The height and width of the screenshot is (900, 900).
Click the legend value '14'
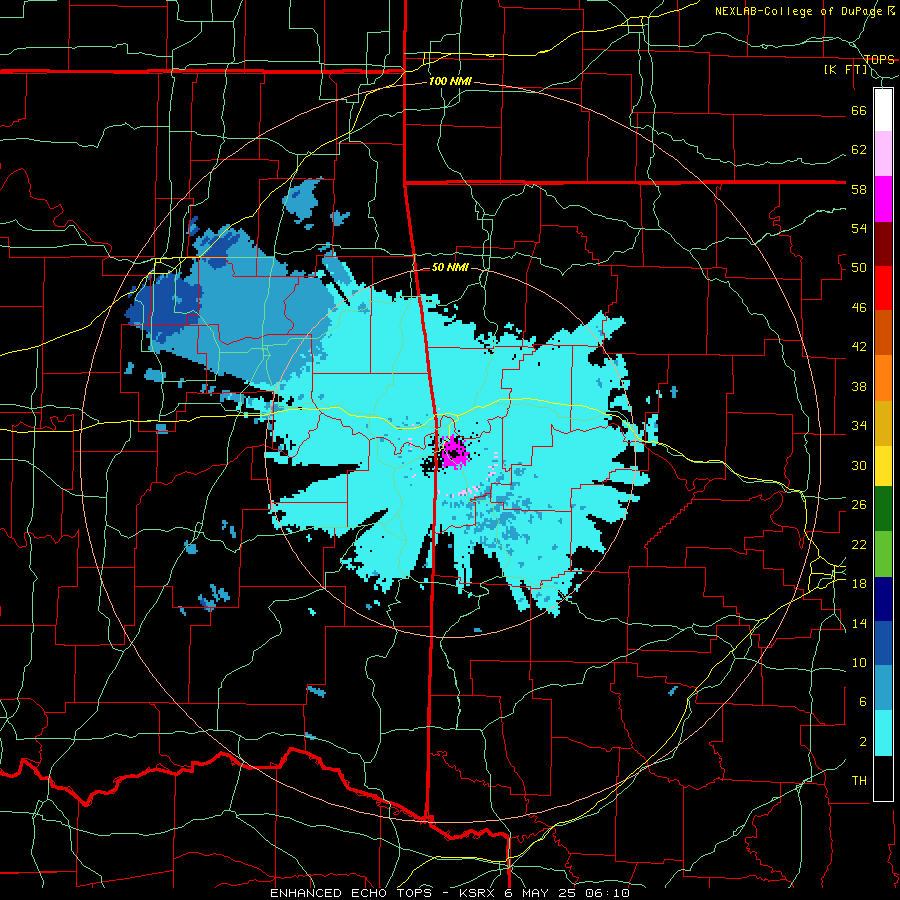tap(859, 623)
